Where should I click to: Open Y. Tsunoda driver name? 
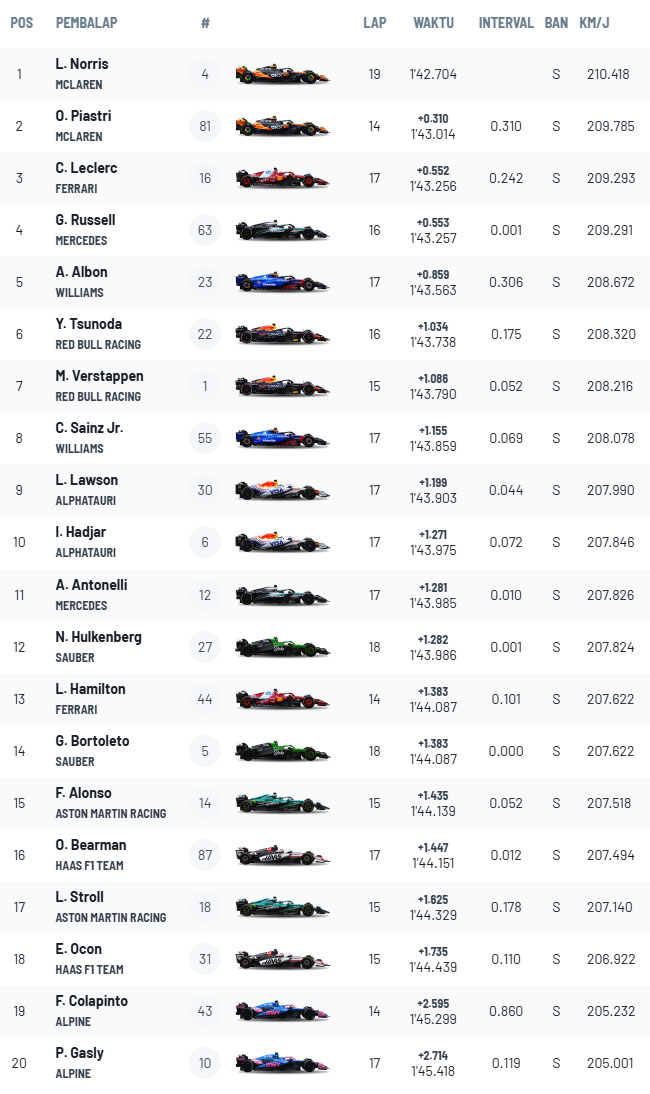89,324
